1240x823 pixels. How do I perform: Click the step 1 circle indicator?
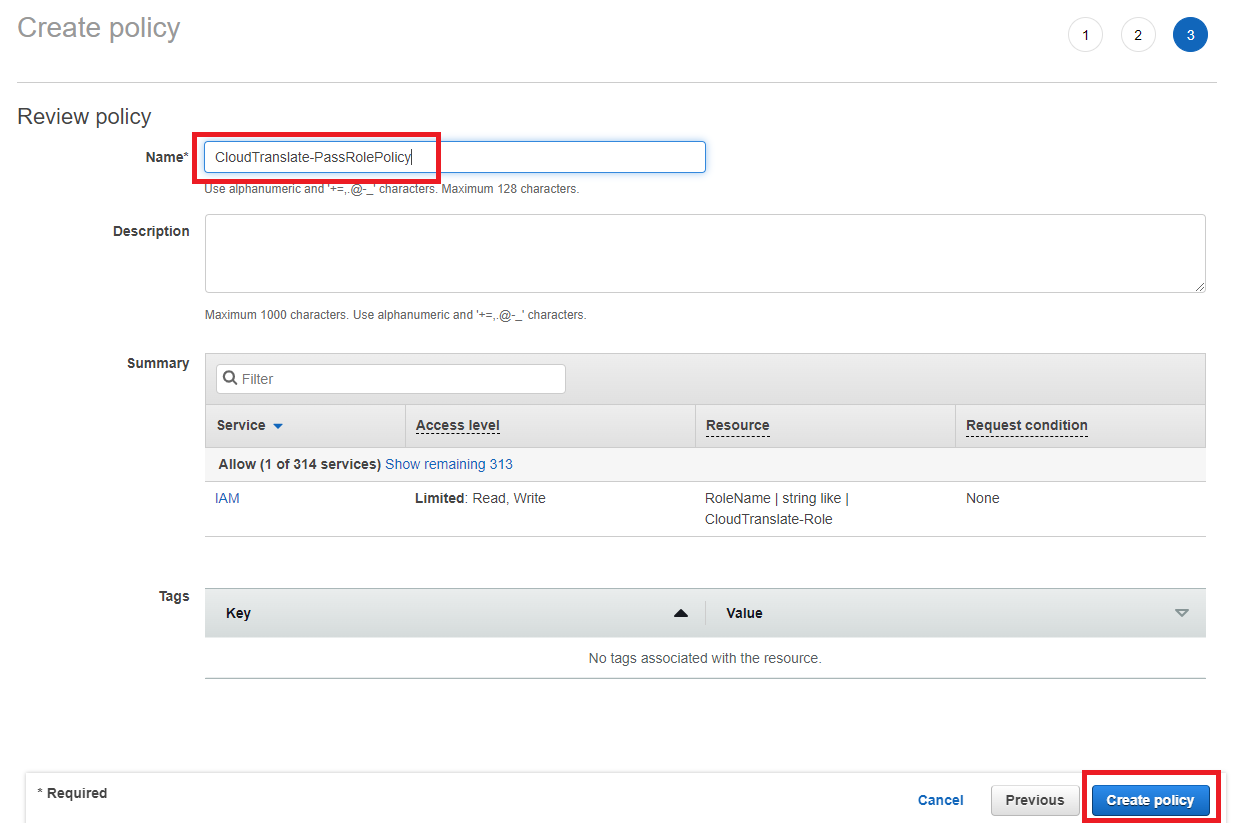click(x=1085, y=36)
